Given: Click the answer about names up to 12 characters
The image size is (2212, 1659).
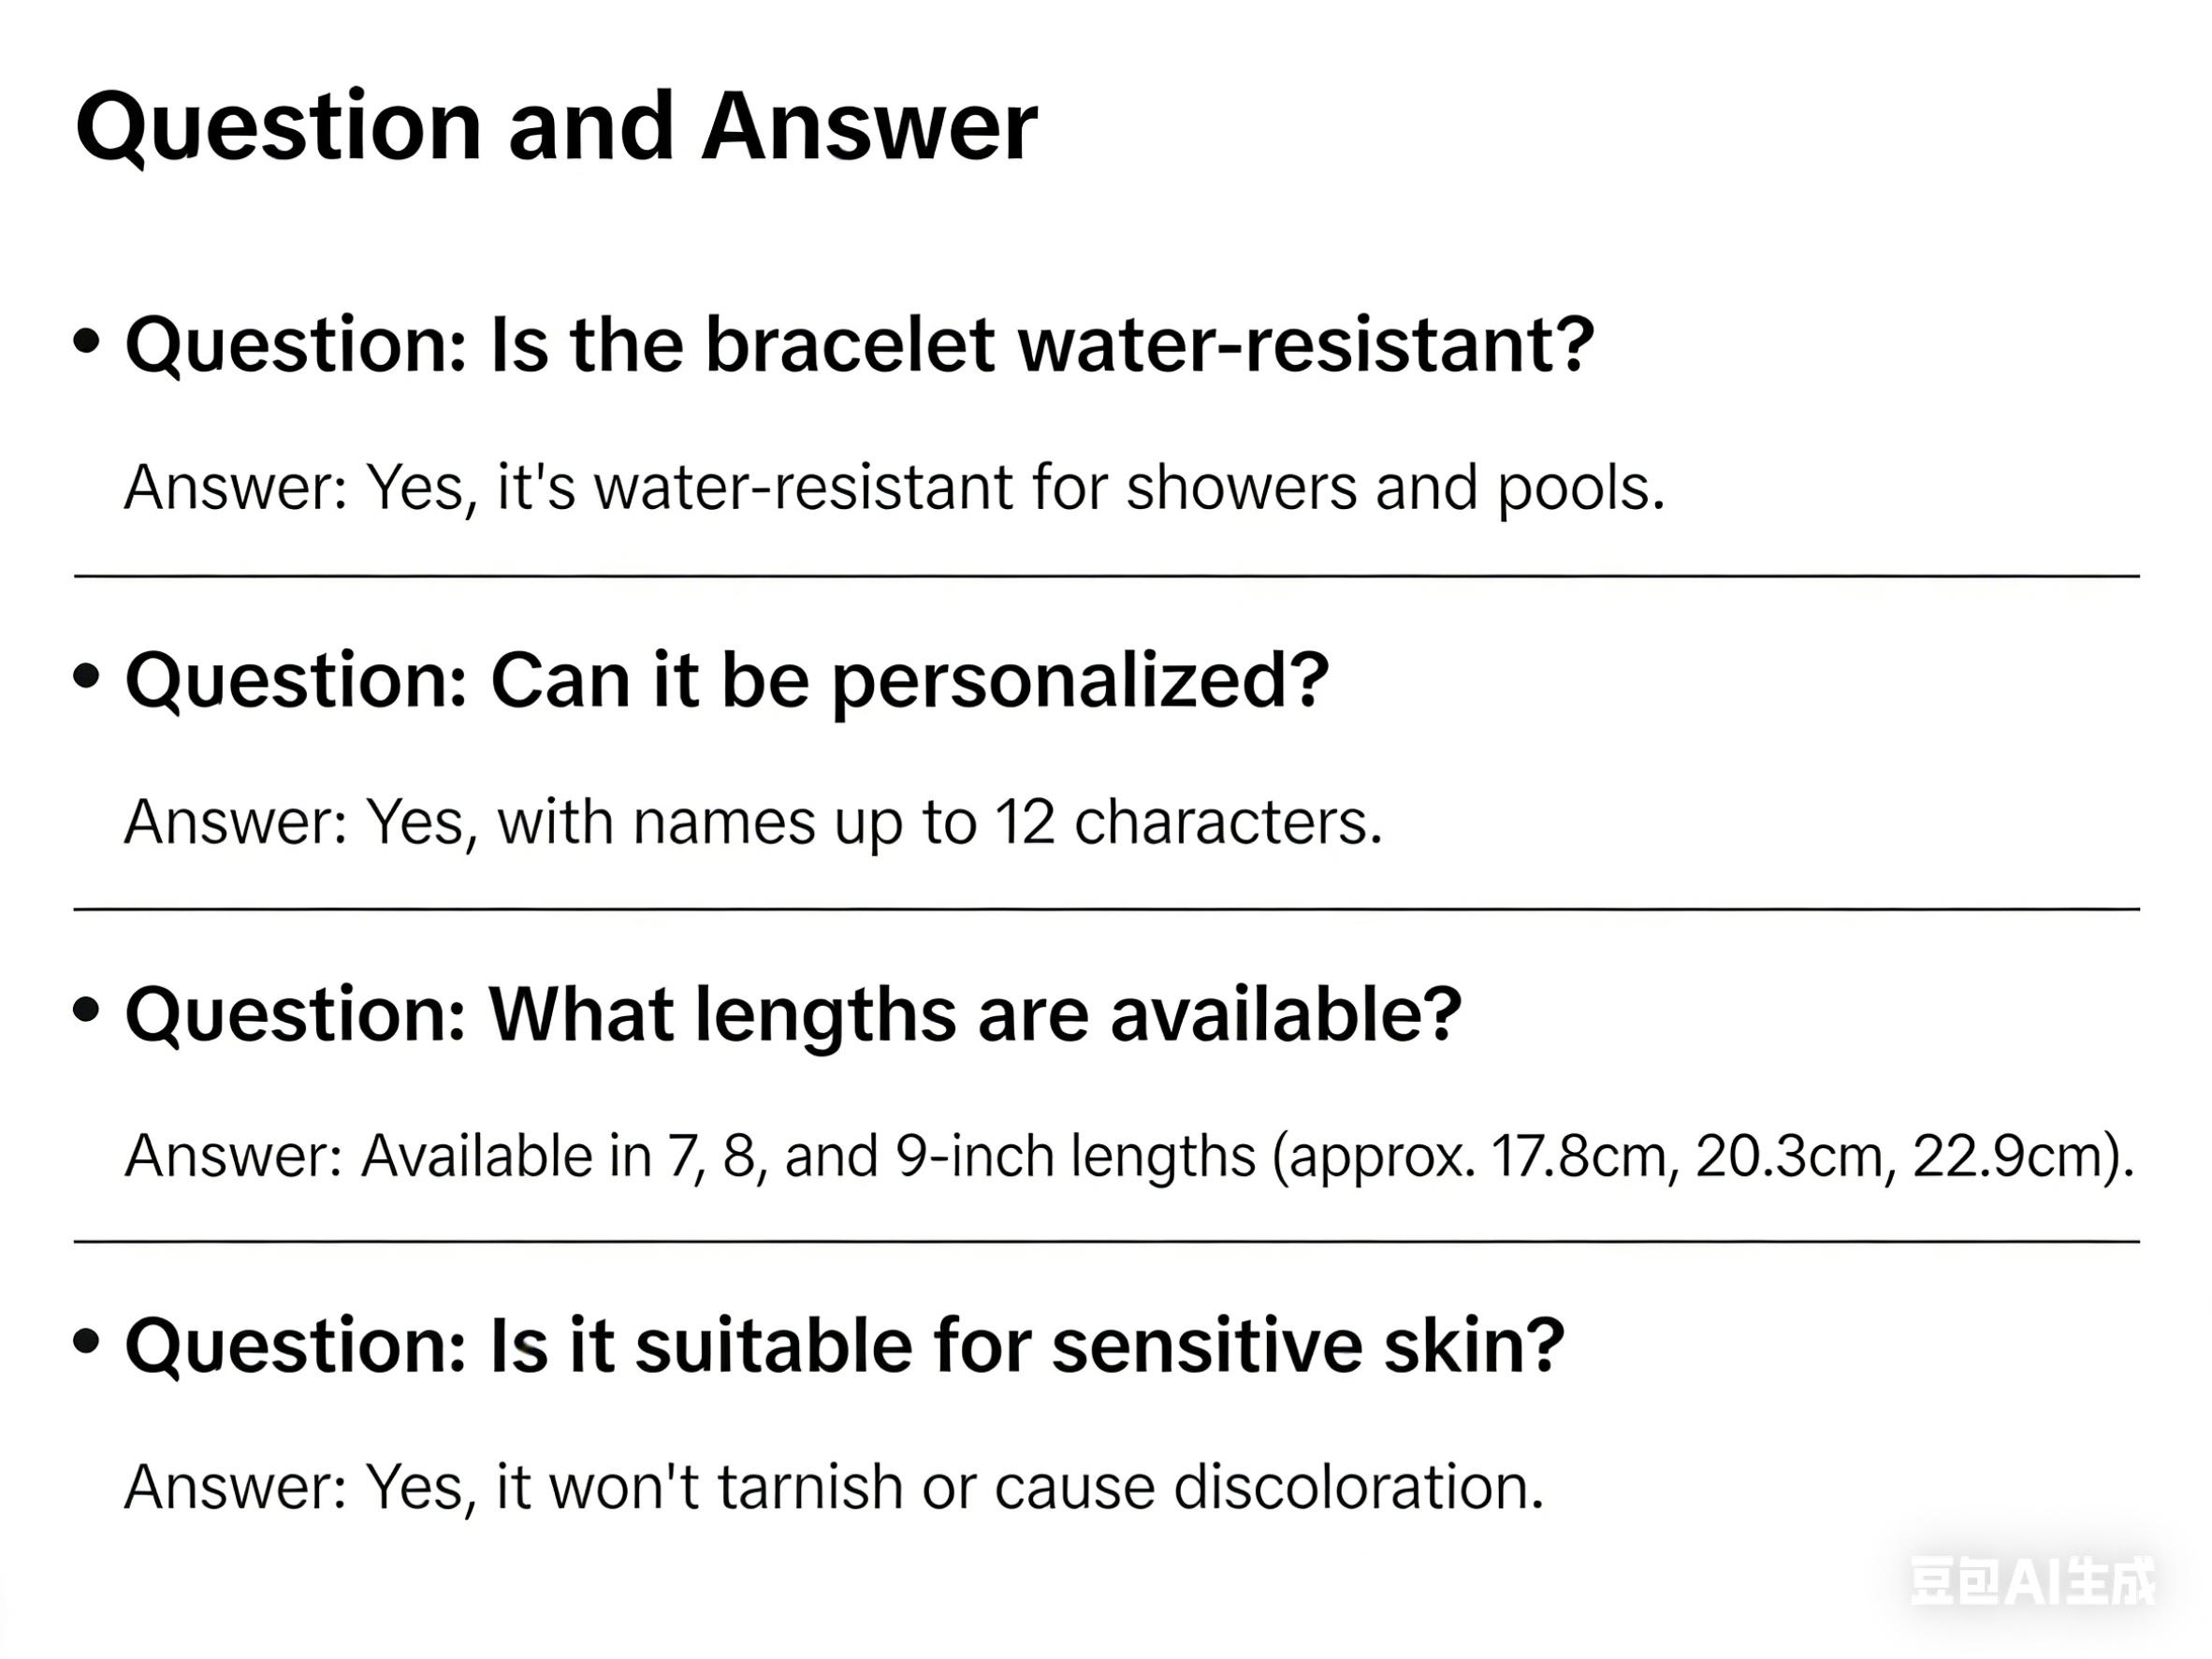Looking at the screenshot, I should coord(753,822).
